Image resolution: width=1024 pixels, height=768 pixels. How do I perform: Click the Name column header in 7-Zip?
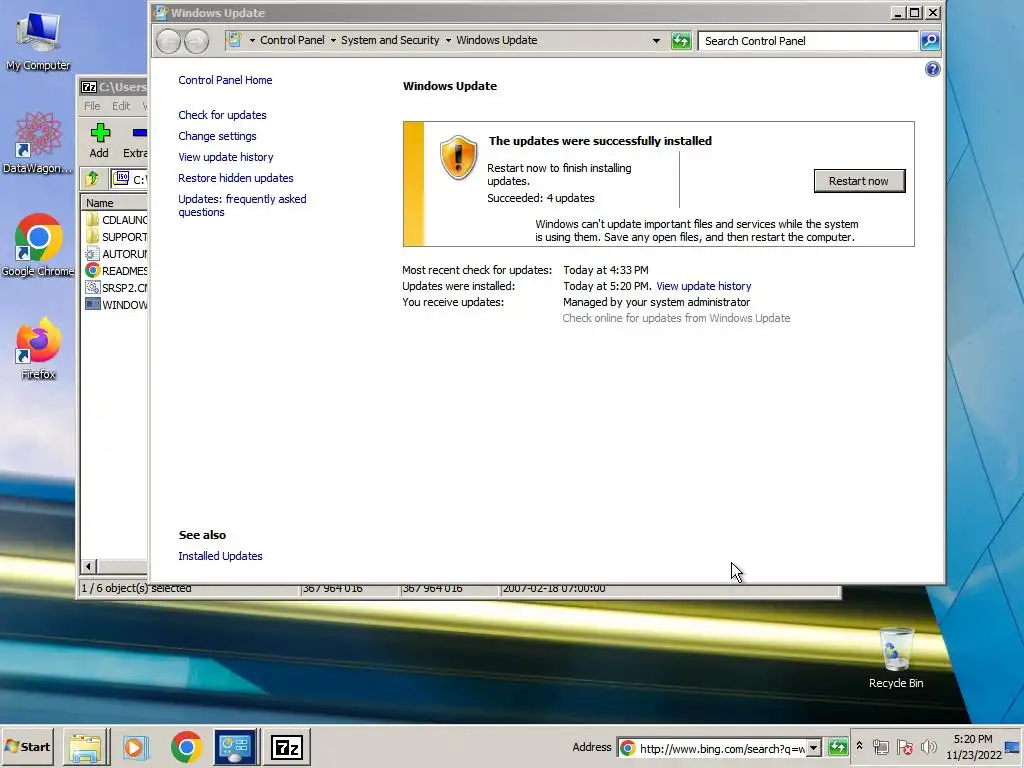(x=115, y=202)
